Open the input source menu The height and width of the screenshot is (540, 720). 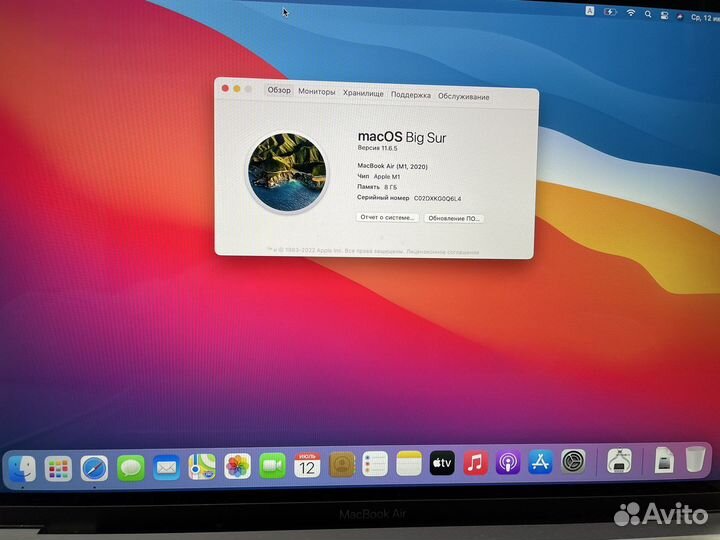590,11
